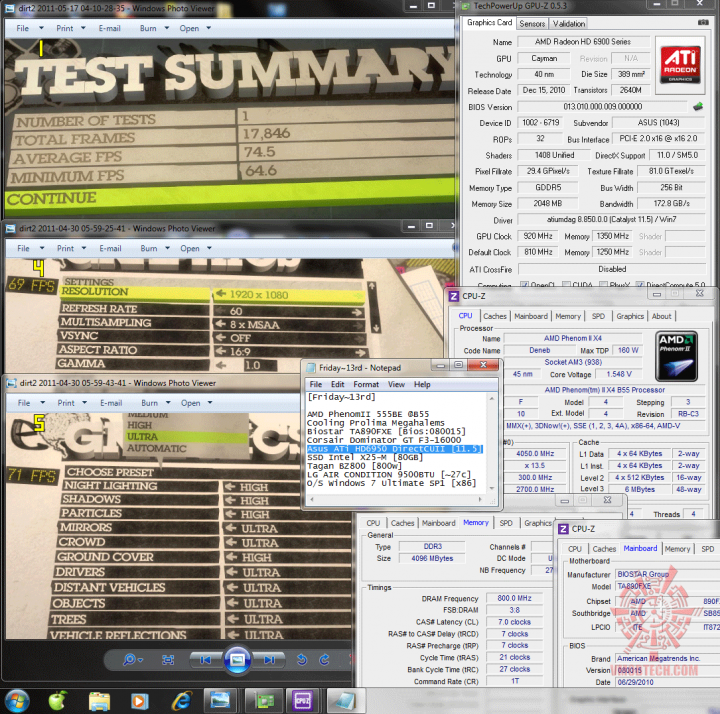Toggle the CUDA checkbox in GPU-Z
The height and width of the screenshot is (714, 720).
tap(566, 285)
